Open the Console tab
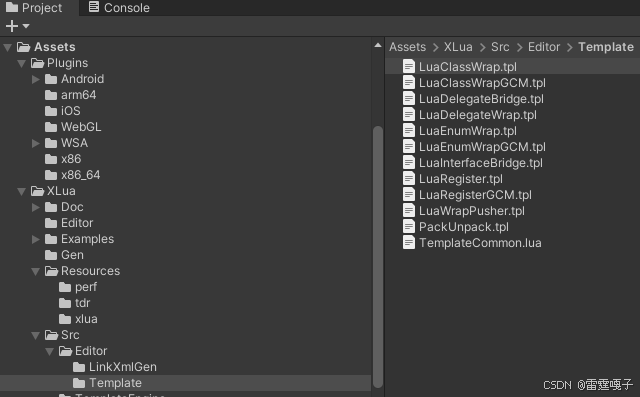640x397 pixels. pos(119,8)
